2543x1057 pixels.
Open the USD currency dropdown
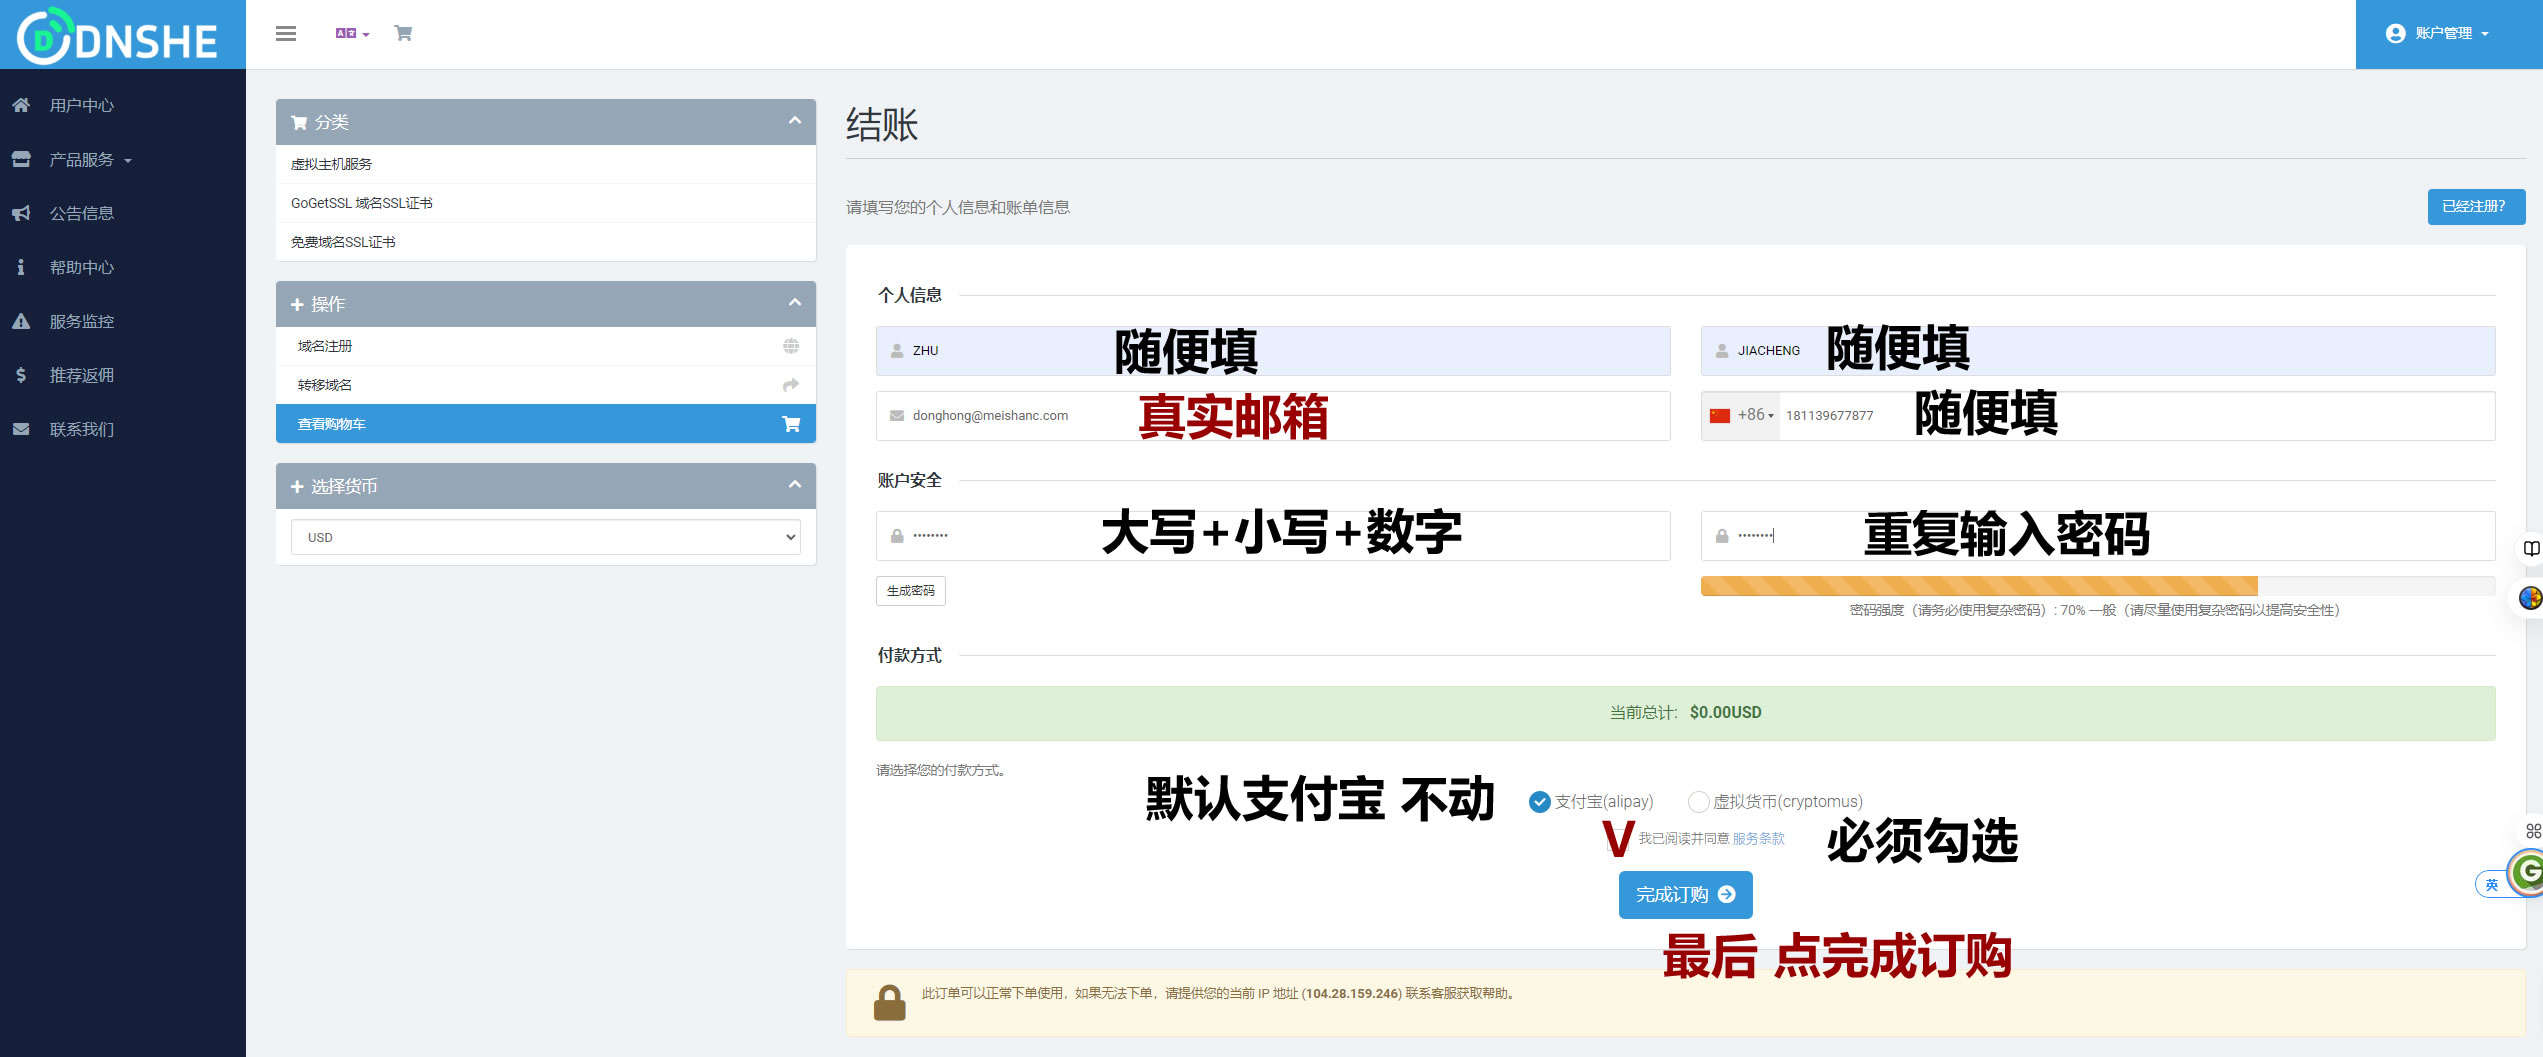(x=546, y=537)
